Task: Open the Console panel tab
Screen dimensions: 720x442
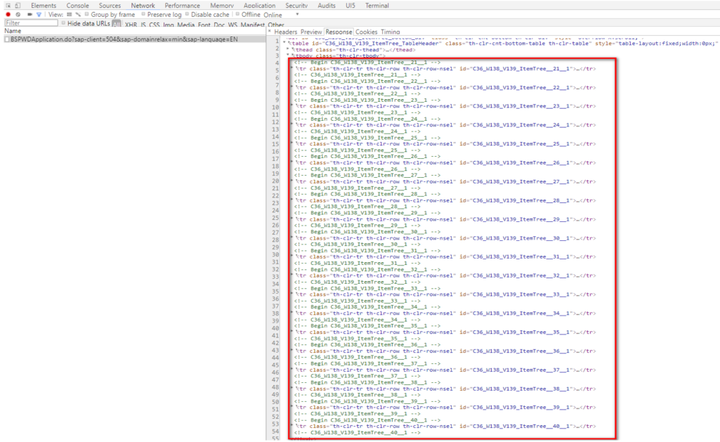Action: (x=78, y=6)
